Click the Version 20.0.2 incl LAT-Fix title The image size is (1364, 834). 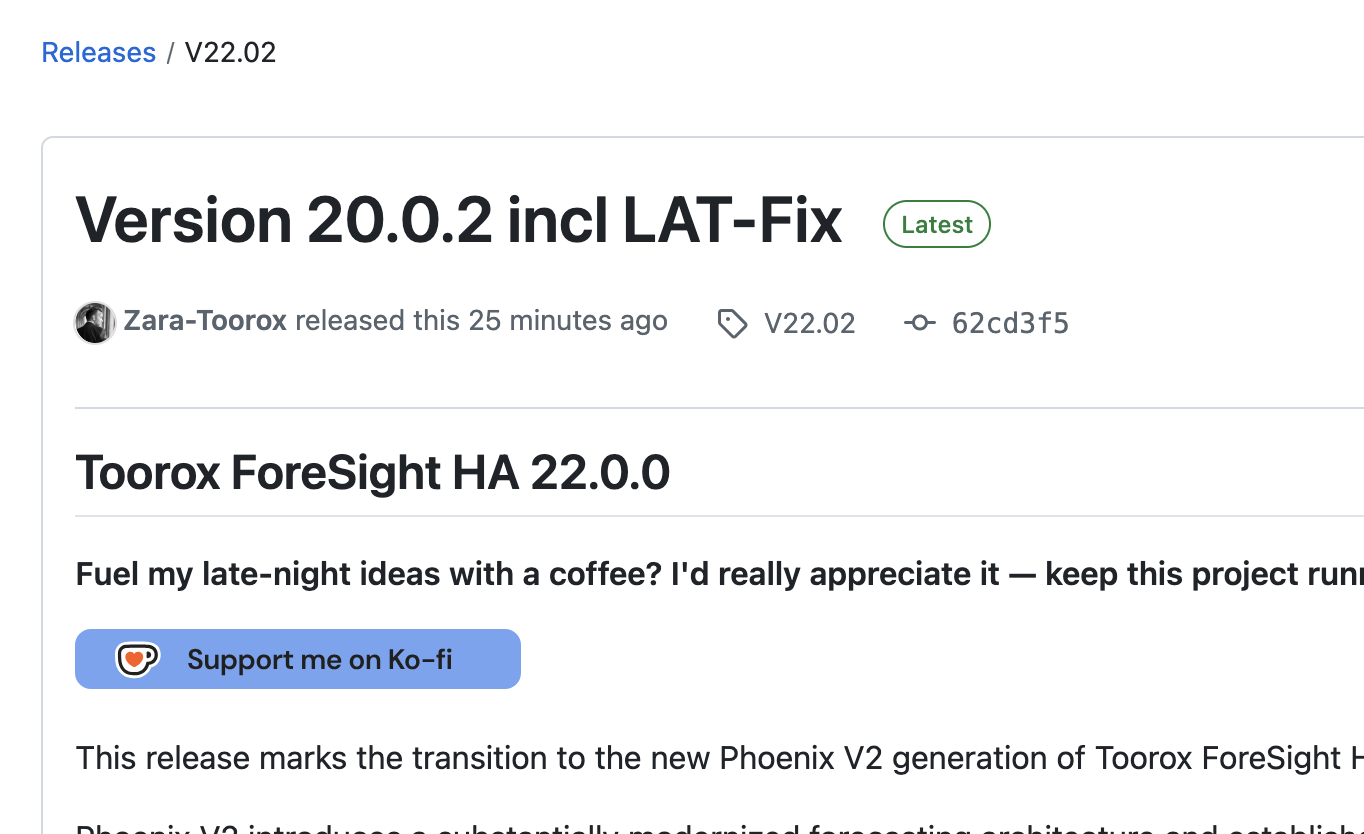(459, 220)
